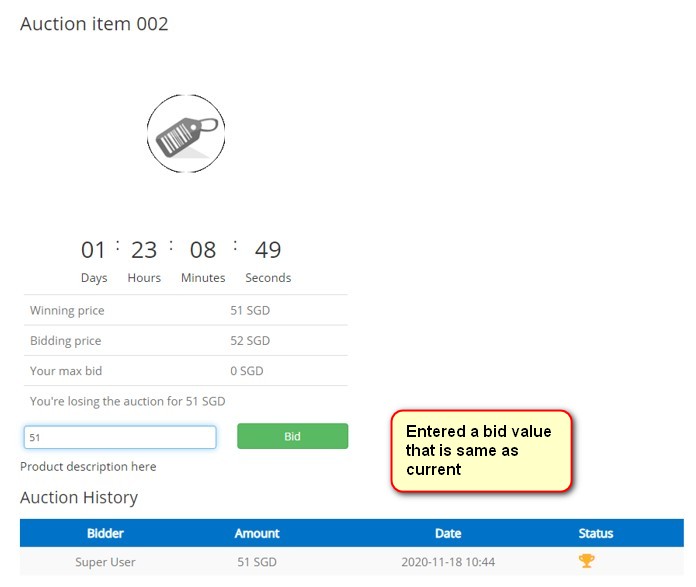This screenshot has height=587, width=696.
Task: Click the bid amount input field
Action: (x=120, y=437)
